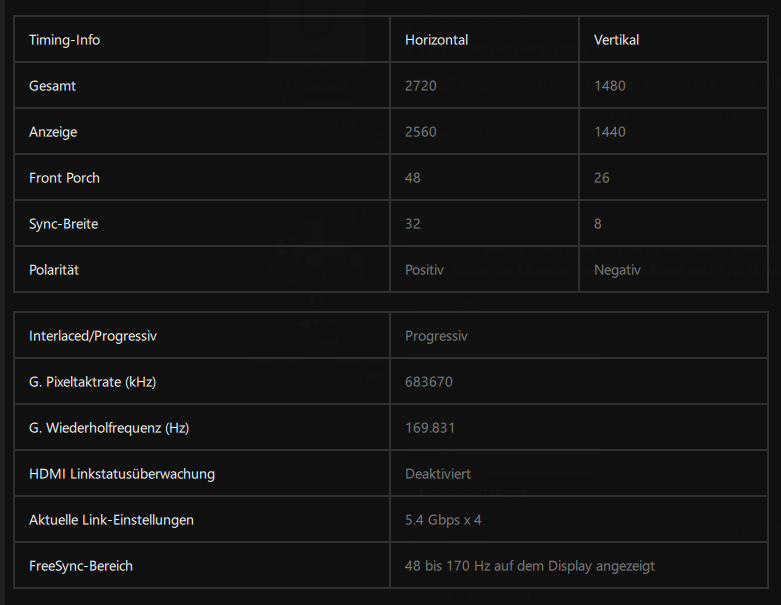Click horizontal Front Porch value 48
Viewport: 781px width, 605px height.
pos(412,178)
